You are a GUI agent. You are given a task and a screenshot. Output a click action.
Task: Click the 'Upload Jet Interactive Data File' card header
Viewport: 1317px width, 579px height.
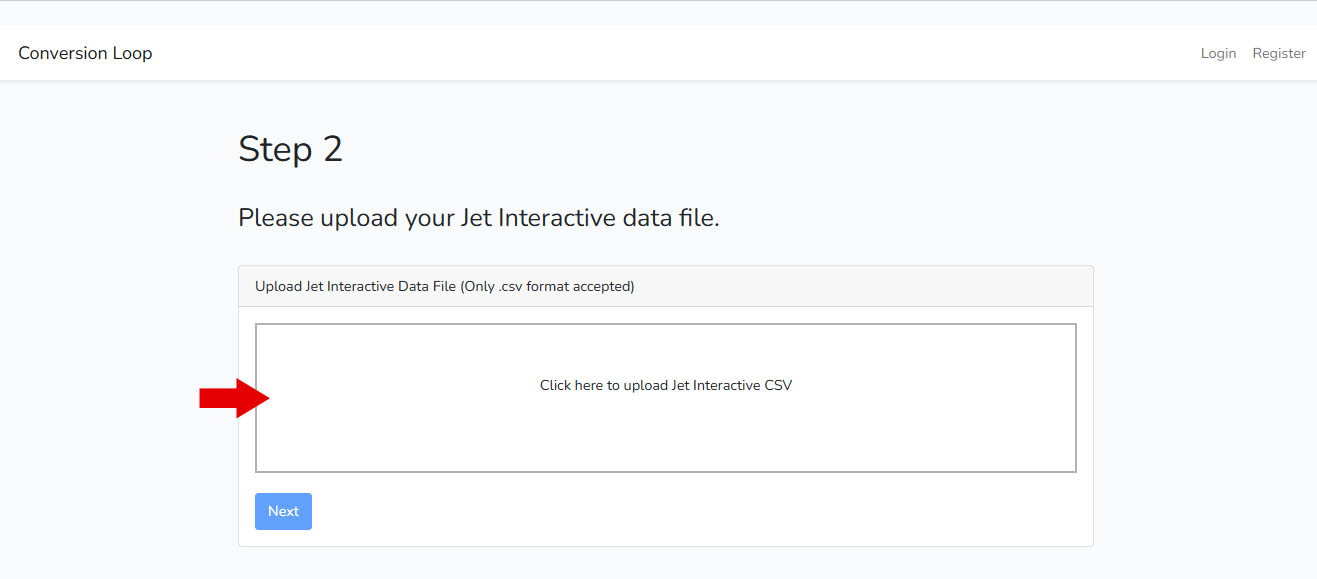pyautogui.click(x=355, y=286)
